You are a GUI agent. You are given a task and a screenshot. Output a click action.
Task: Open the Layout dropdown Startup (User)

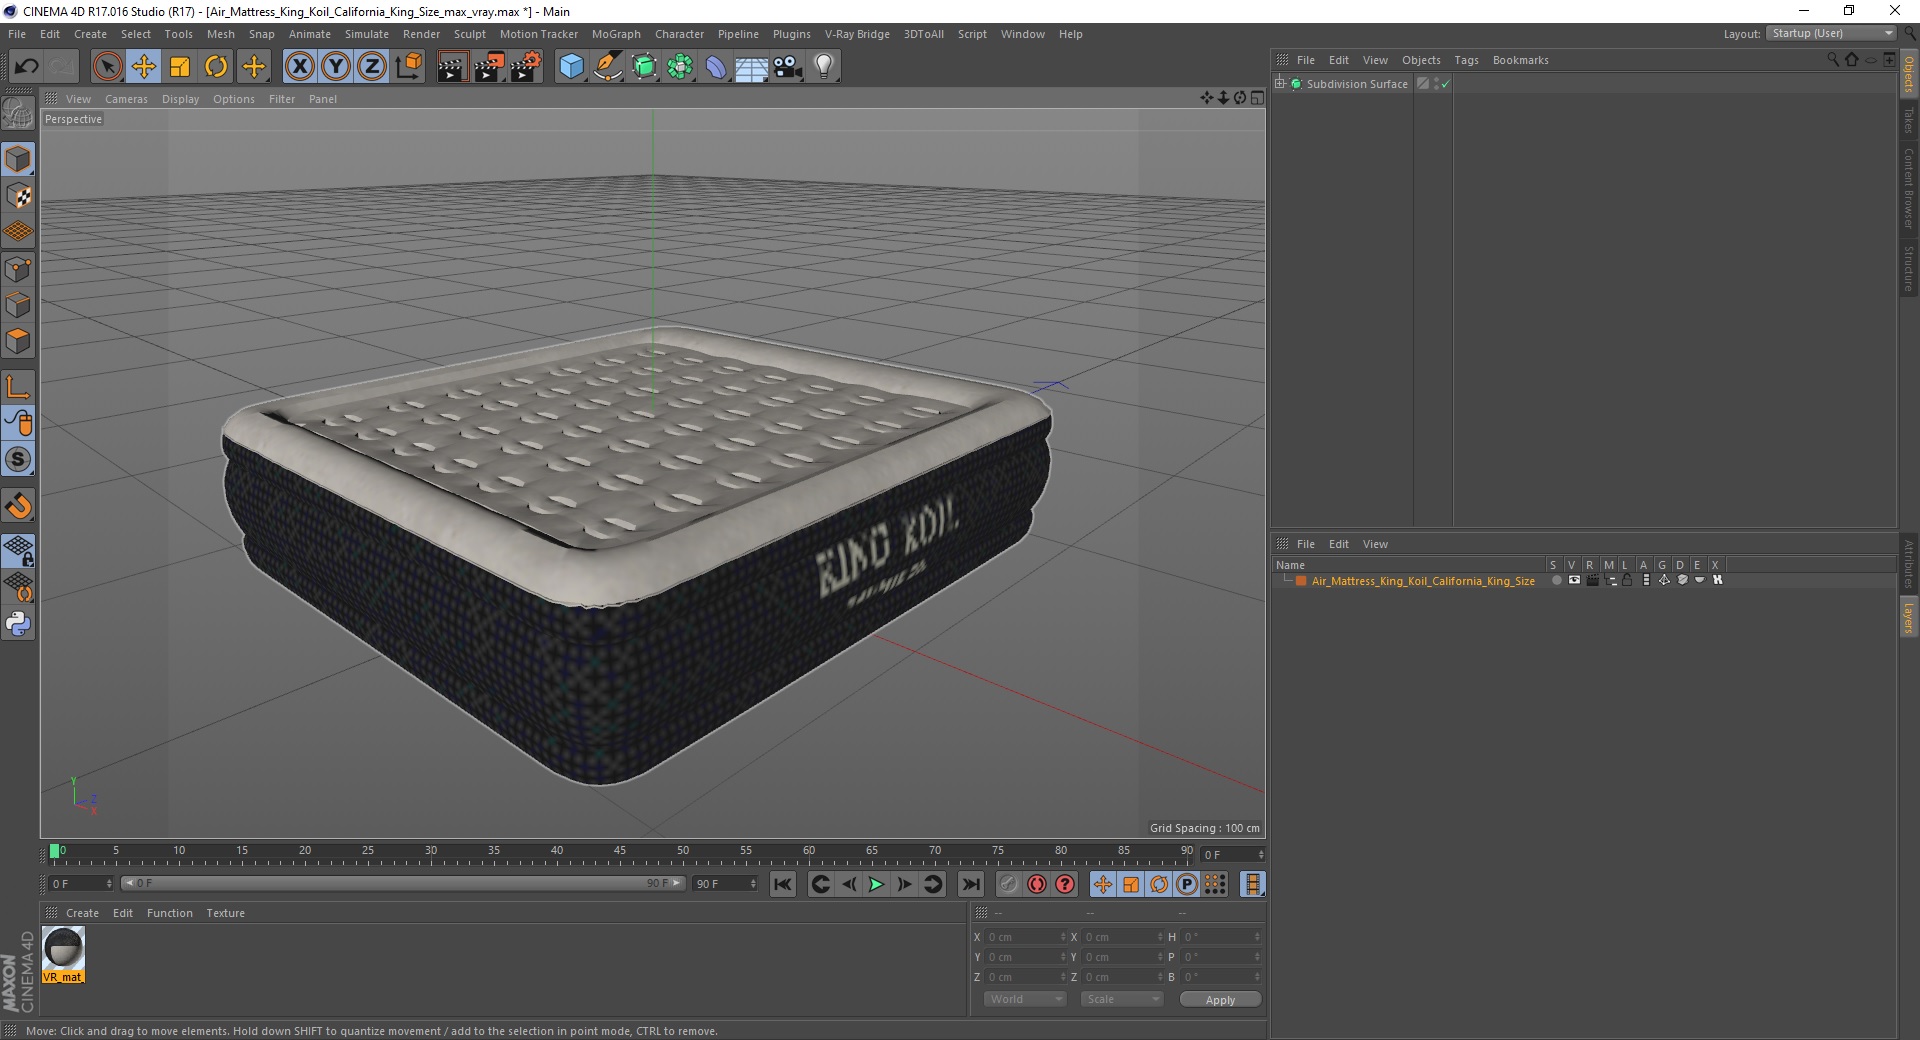click(1831, 33)
